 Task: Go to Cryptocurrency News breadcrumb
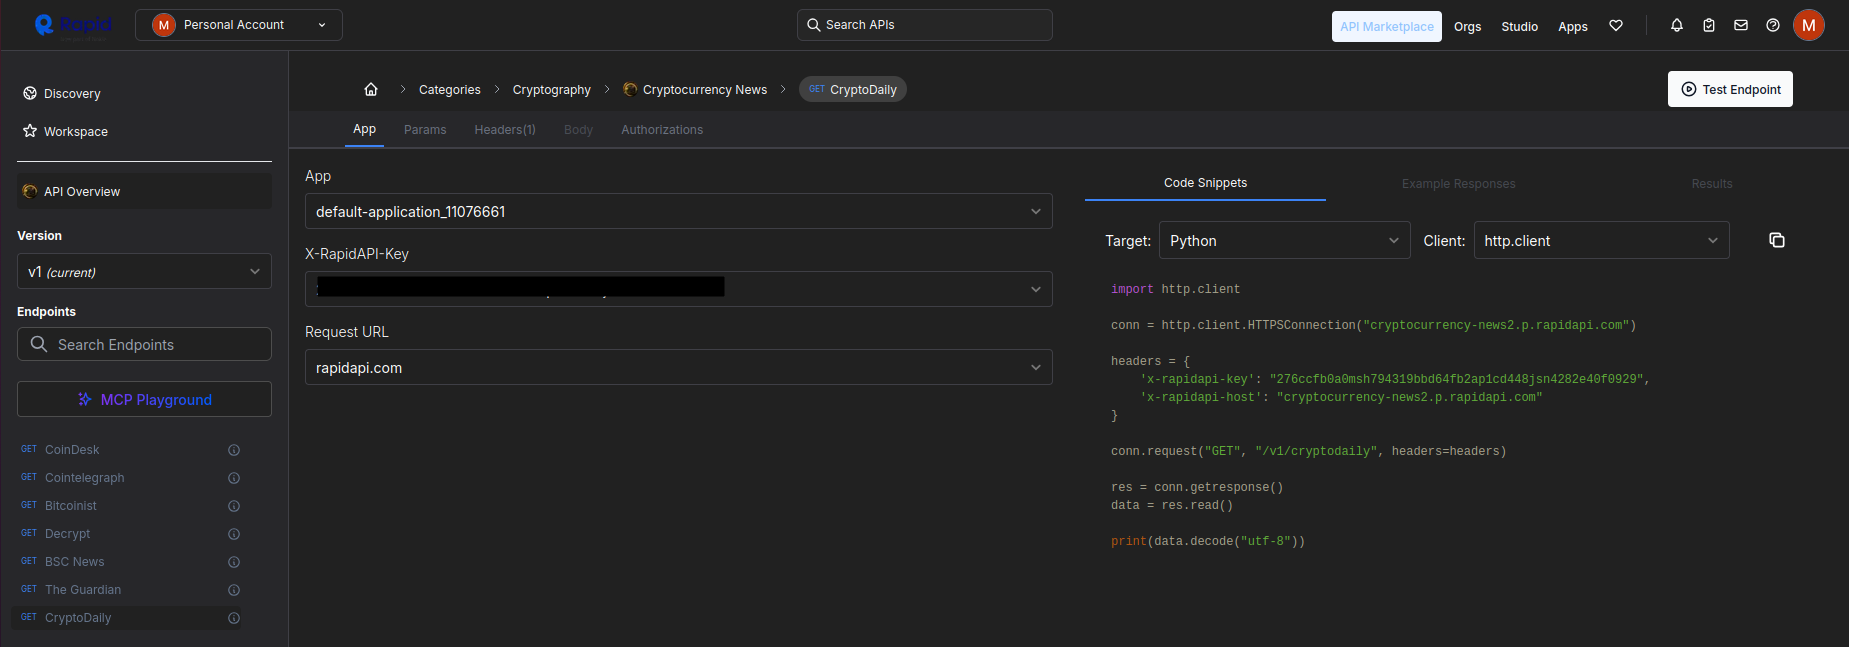pyautogui.click(x=705, y=90)
